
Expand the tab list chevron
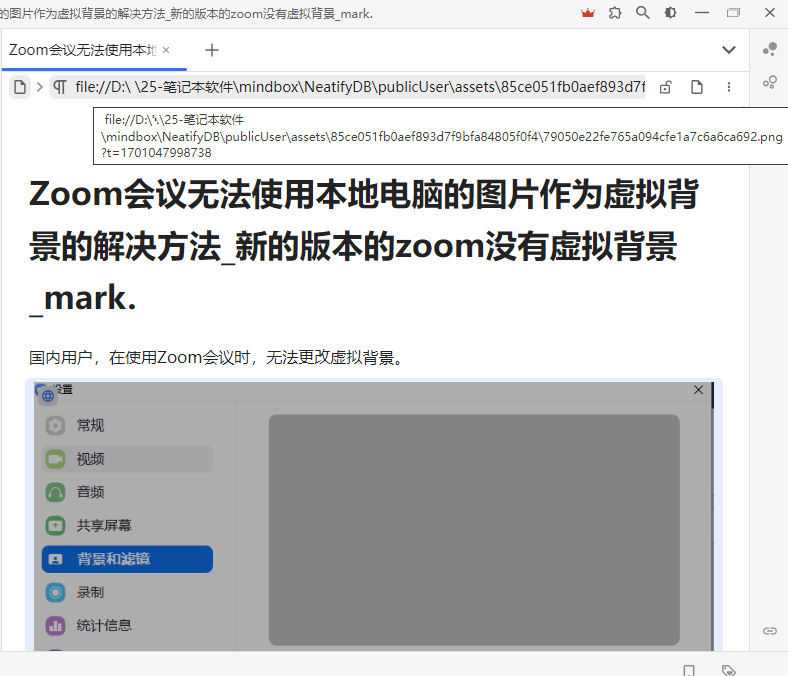[x=729, y=50]
